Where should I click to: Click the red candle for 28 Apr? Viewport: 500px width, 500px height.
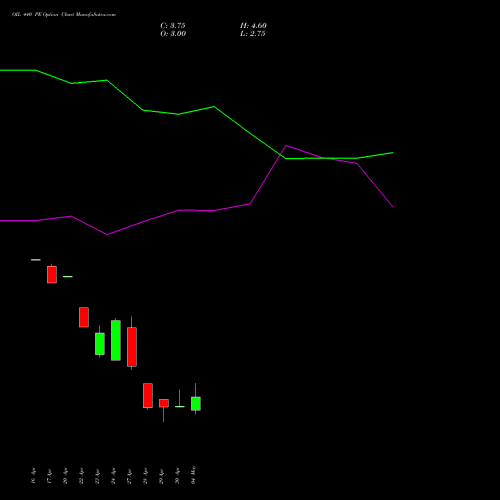point(148,395)
